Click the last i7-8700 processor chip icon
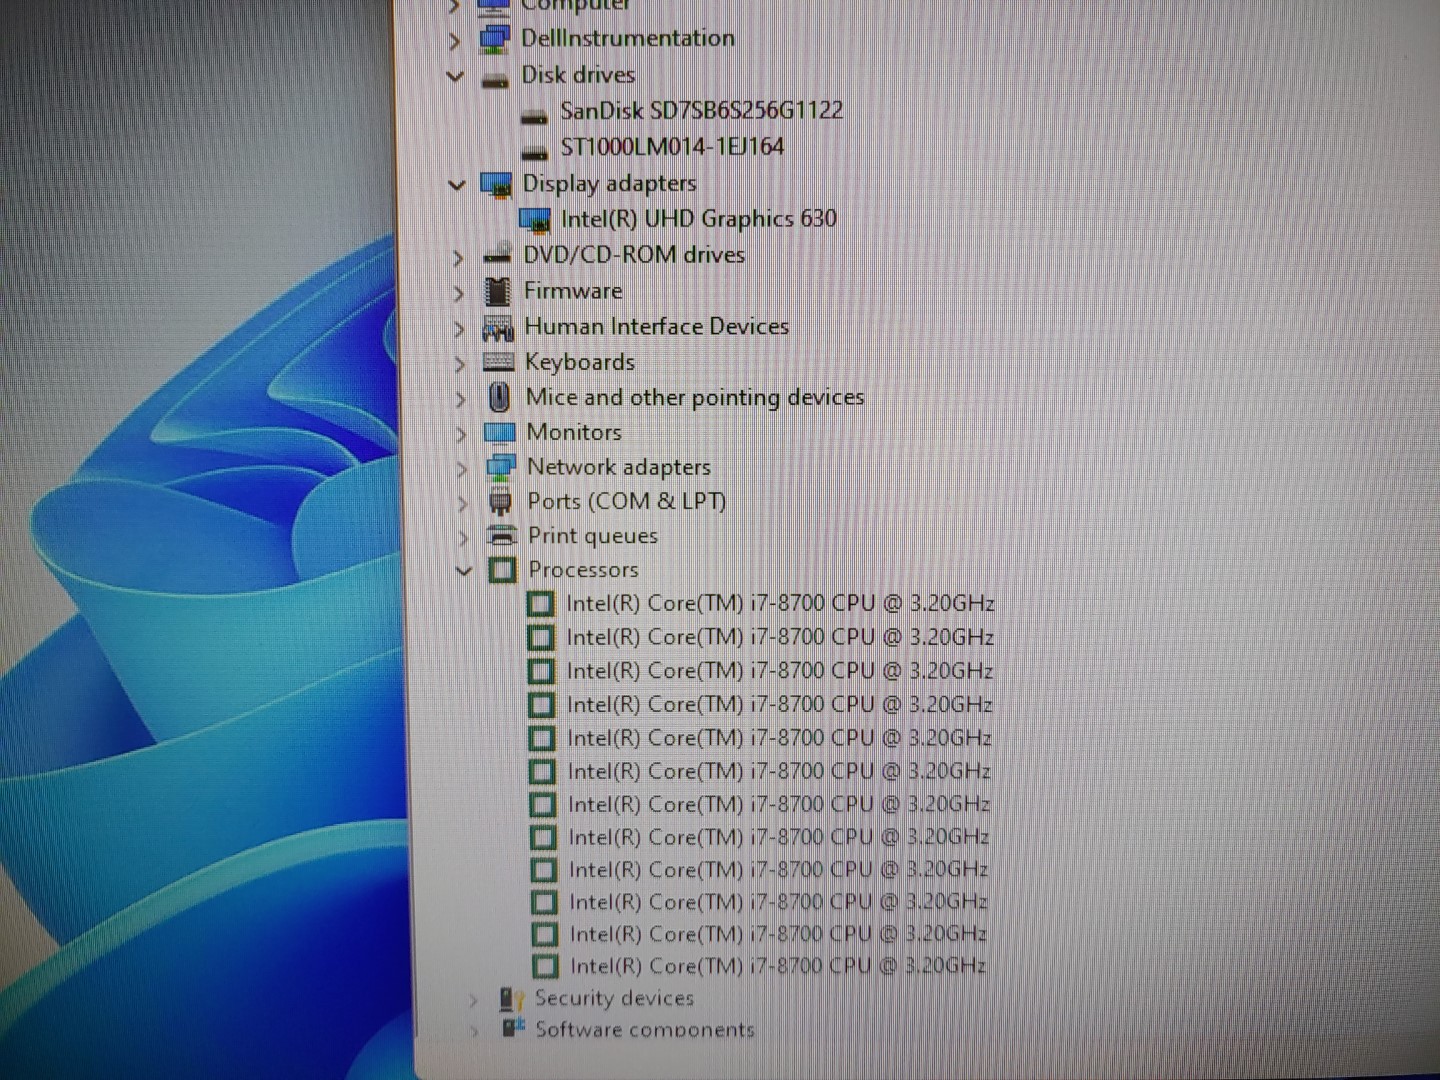 [x=545, y=966]
